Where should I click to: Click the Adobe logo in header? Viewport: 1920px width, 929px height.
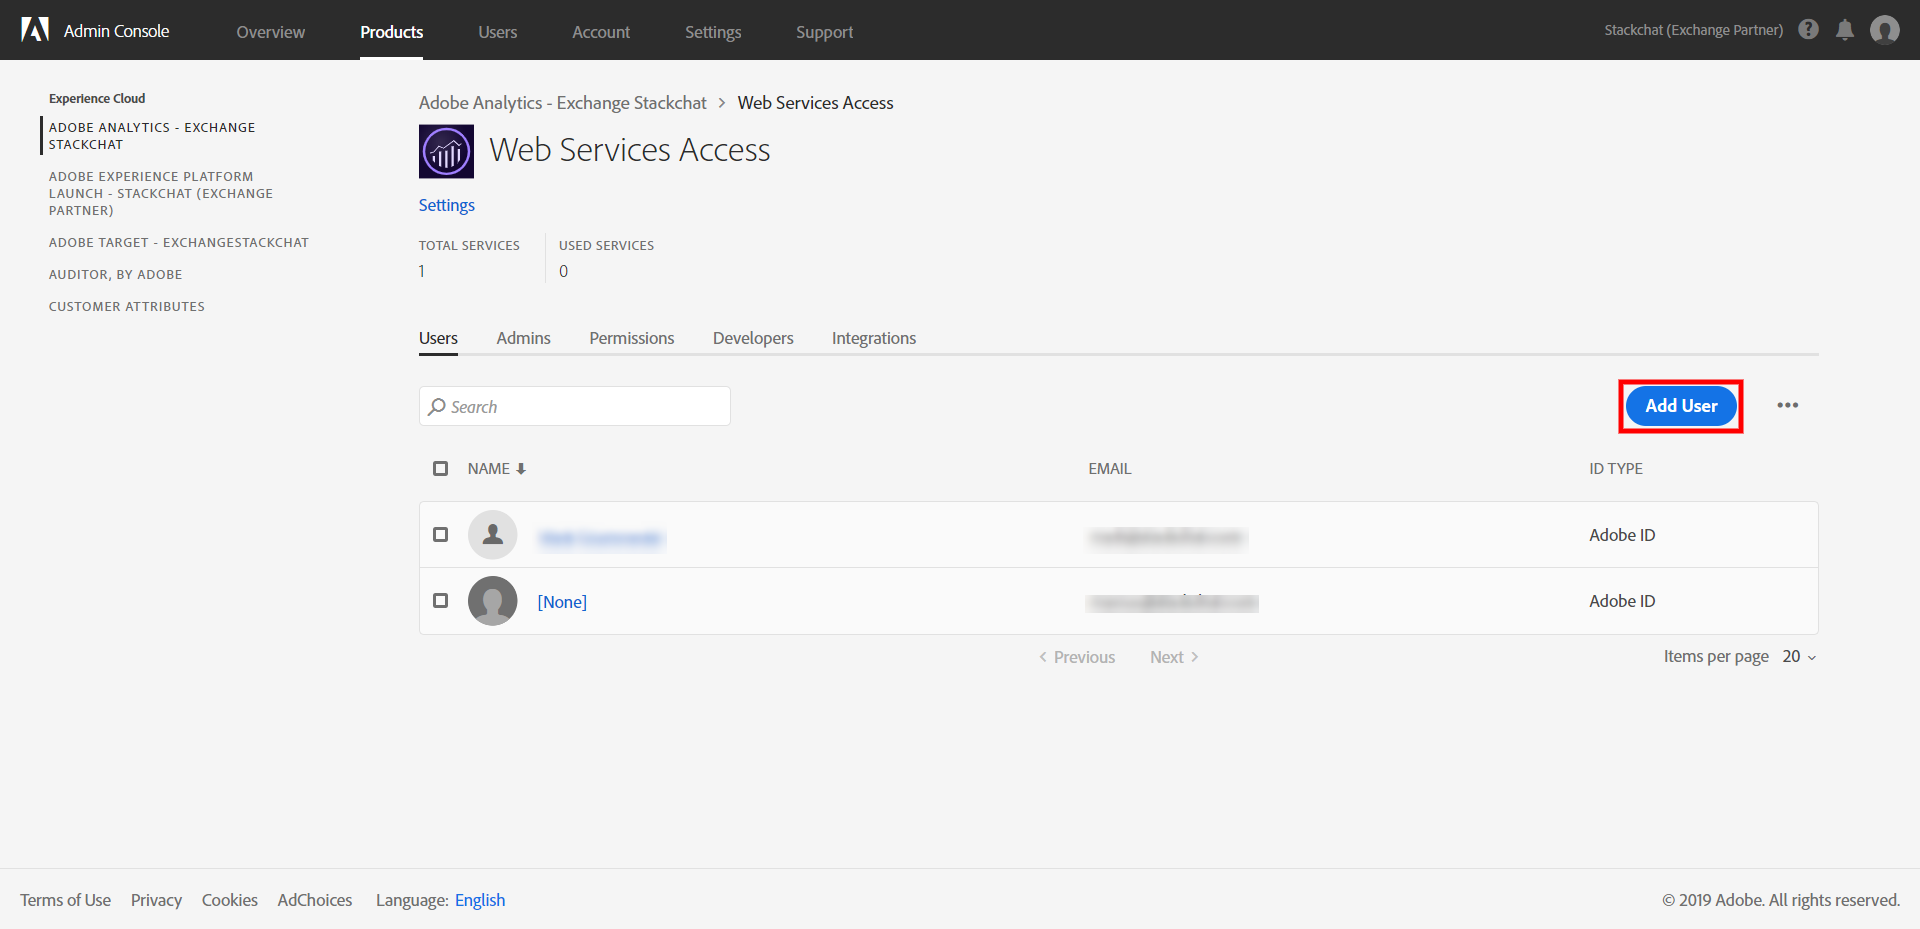point(35,30)
